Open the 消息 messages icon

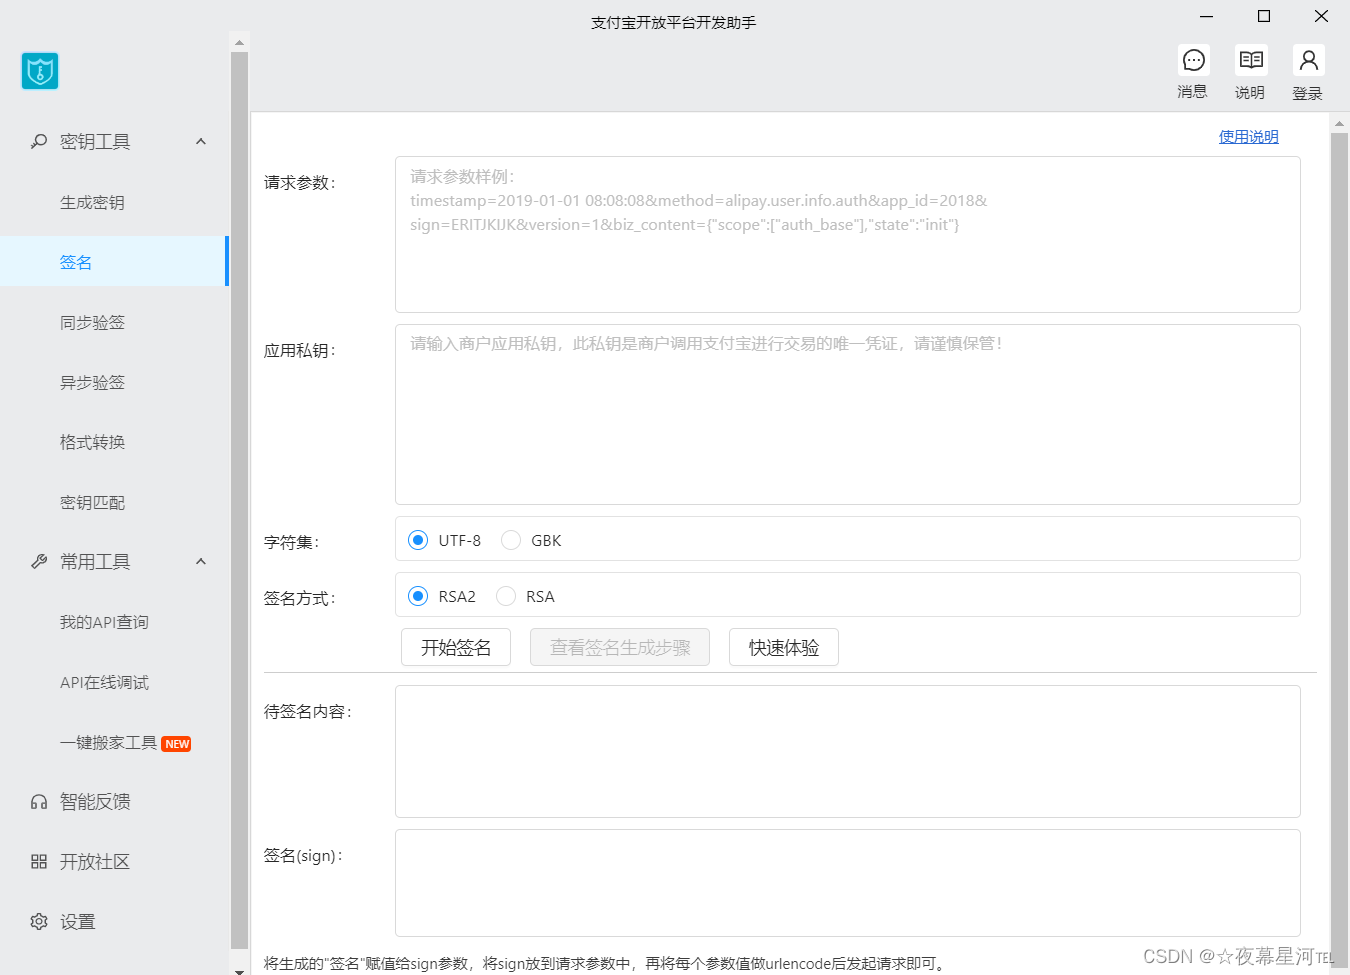(1193, 61)
